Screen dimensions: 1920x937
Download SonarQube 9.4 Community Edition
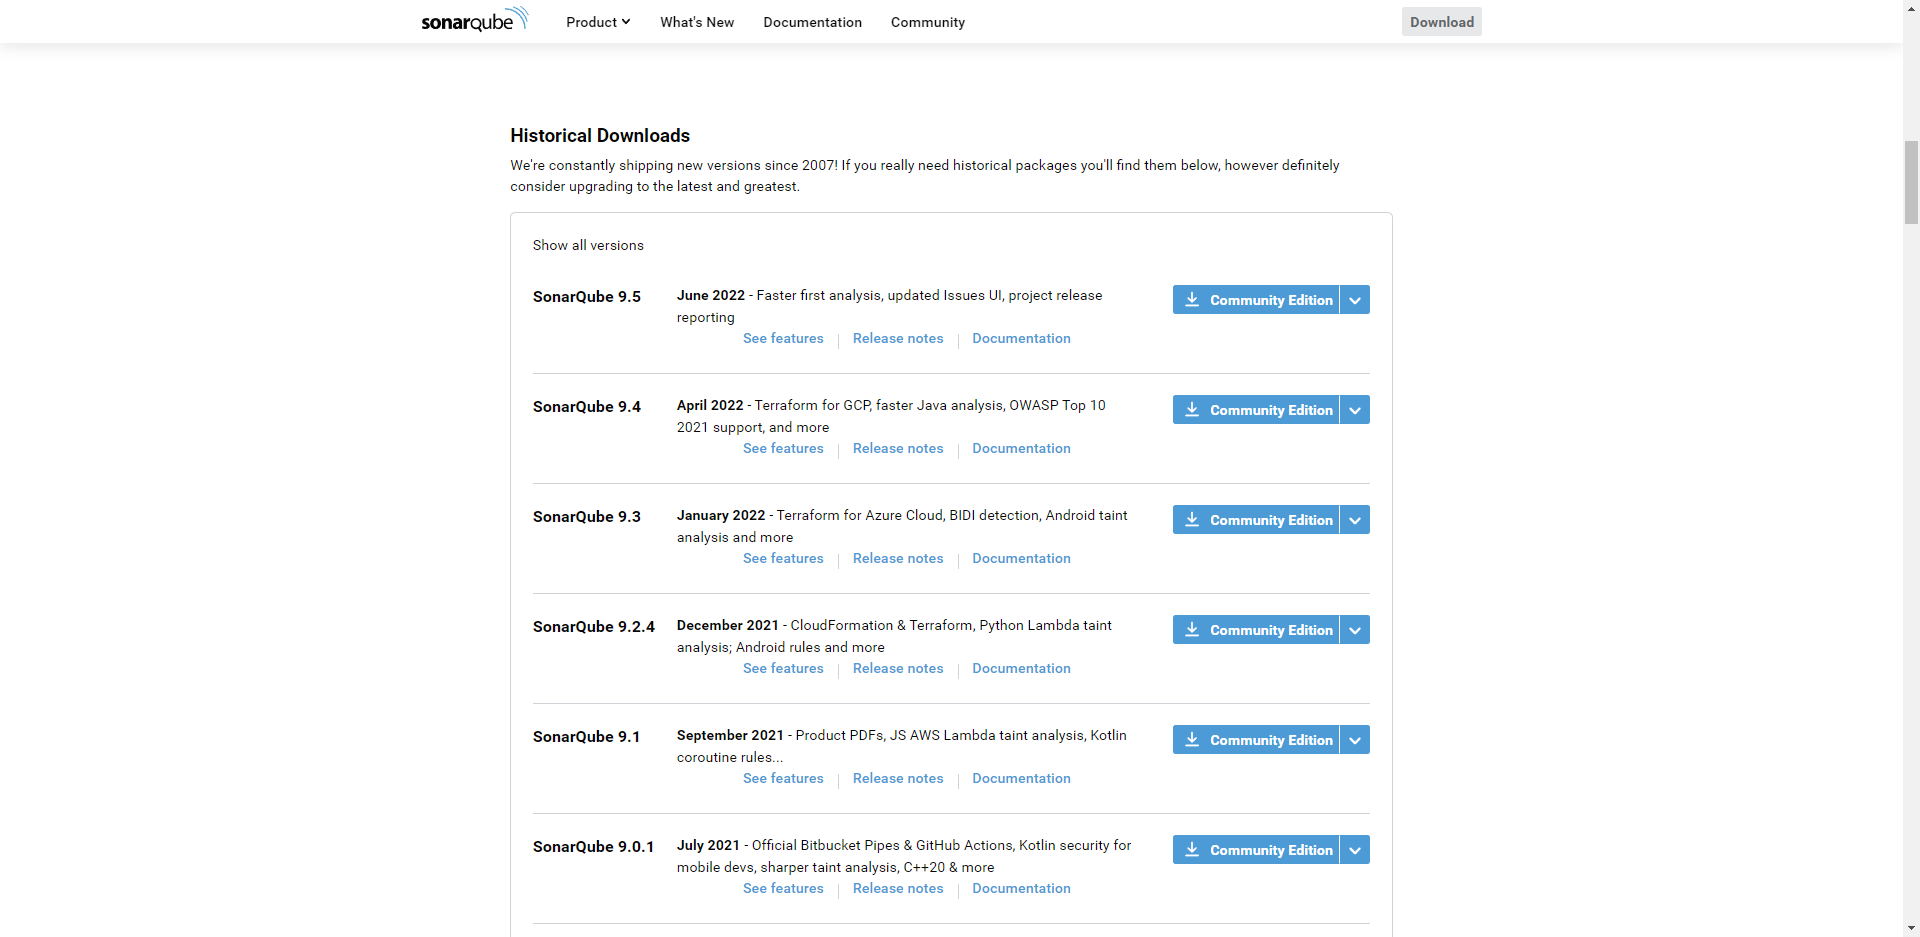pyautogui.click(x=1256, y=410)
